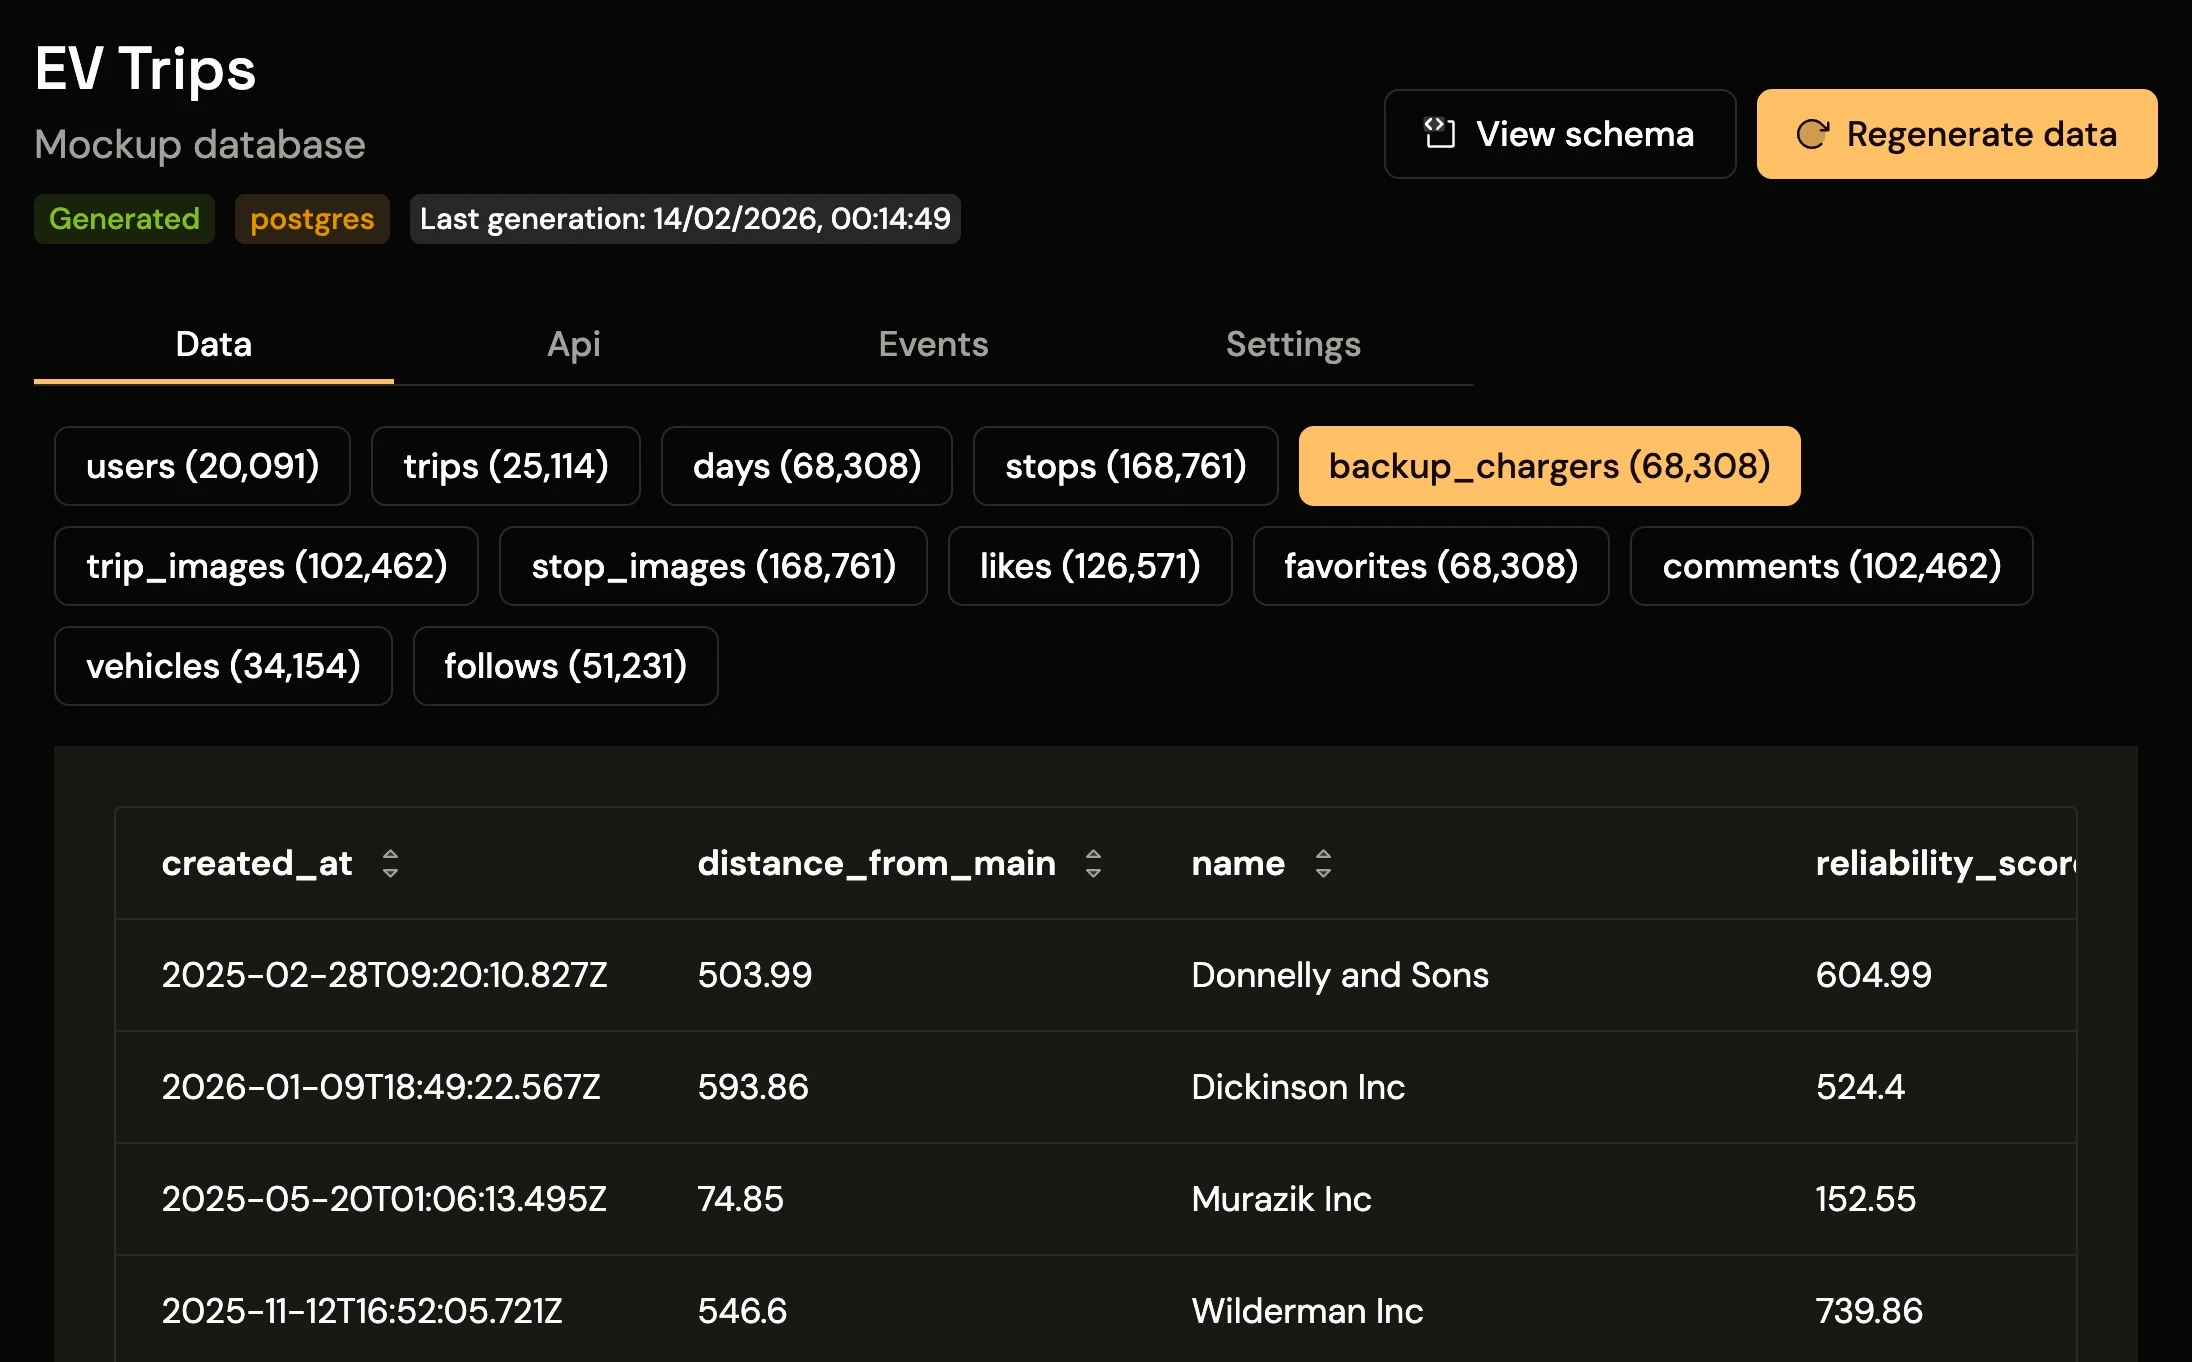Open the Settings tab
Image resolution: width=2192 pixels, height=1362 pixels.
click(1292, 344)
